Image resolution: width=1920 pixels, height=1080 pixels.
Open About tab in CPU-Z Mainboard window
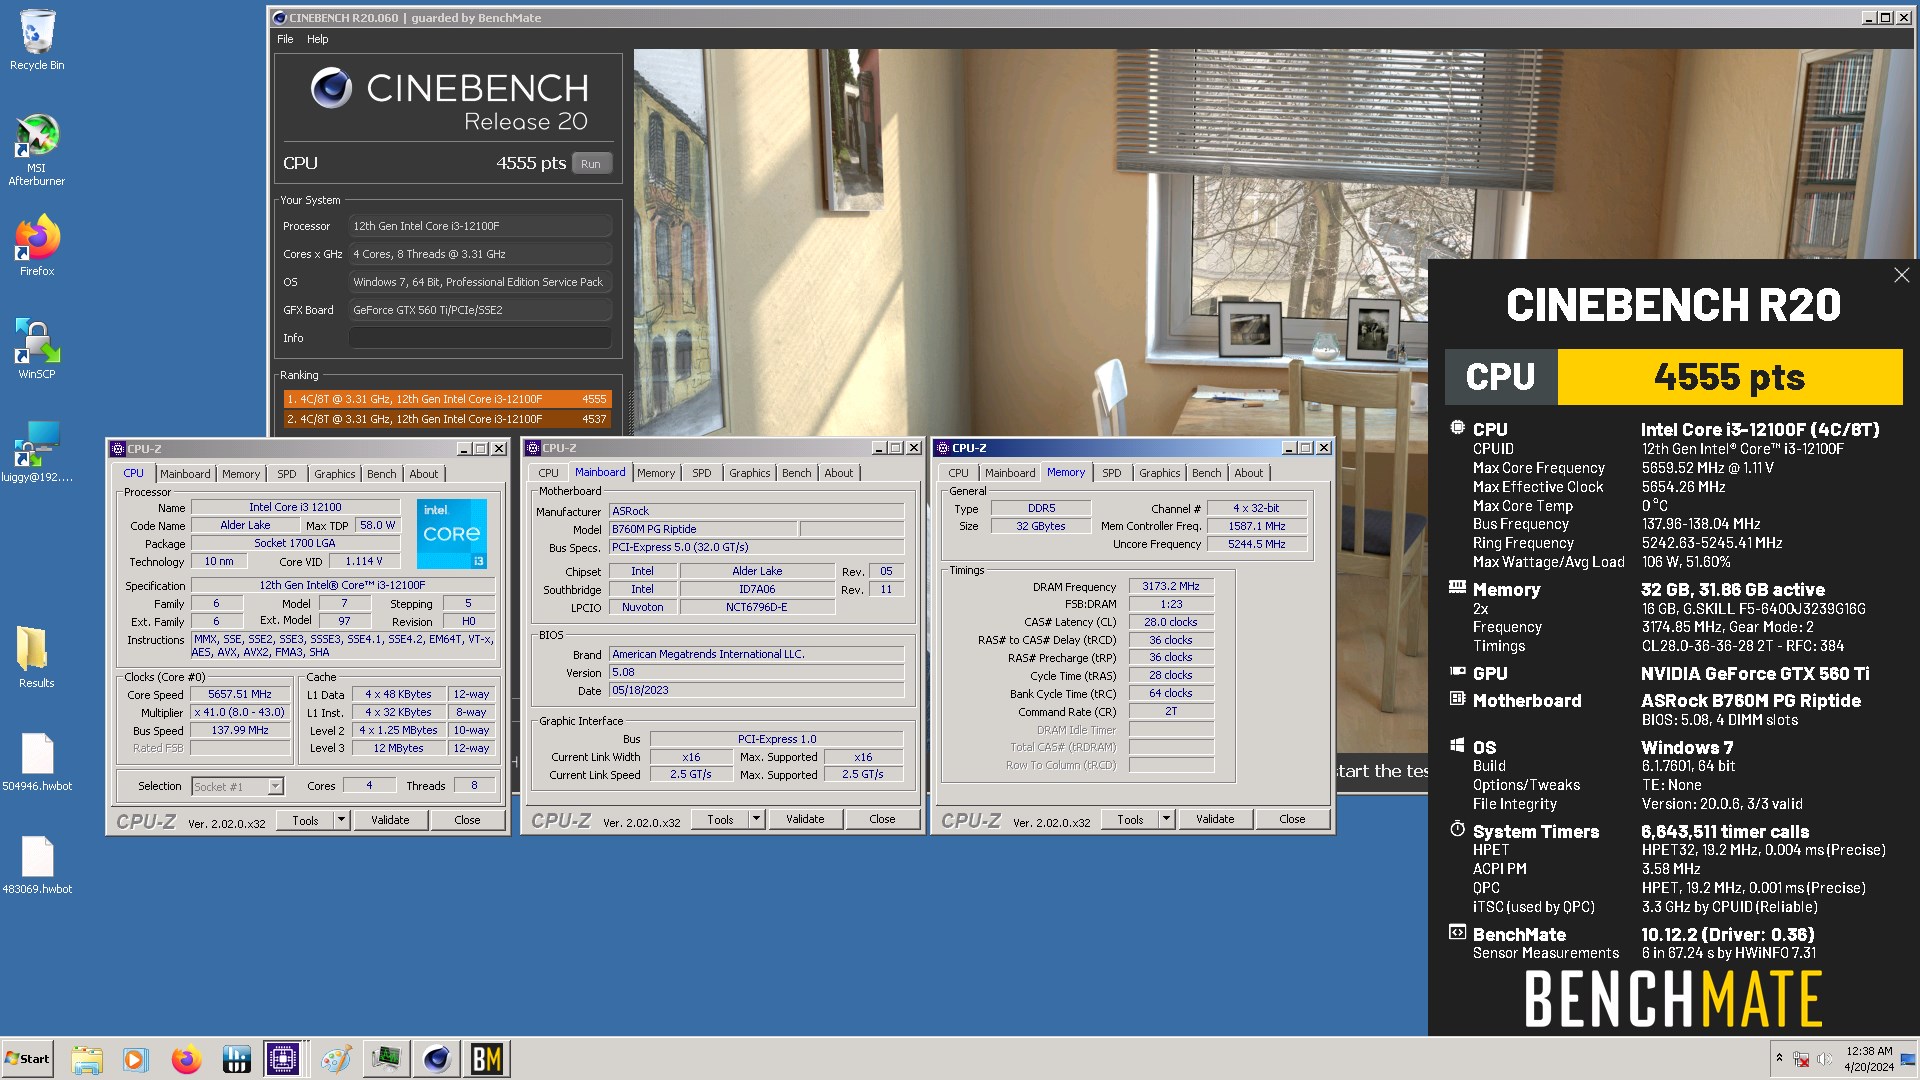839,473
